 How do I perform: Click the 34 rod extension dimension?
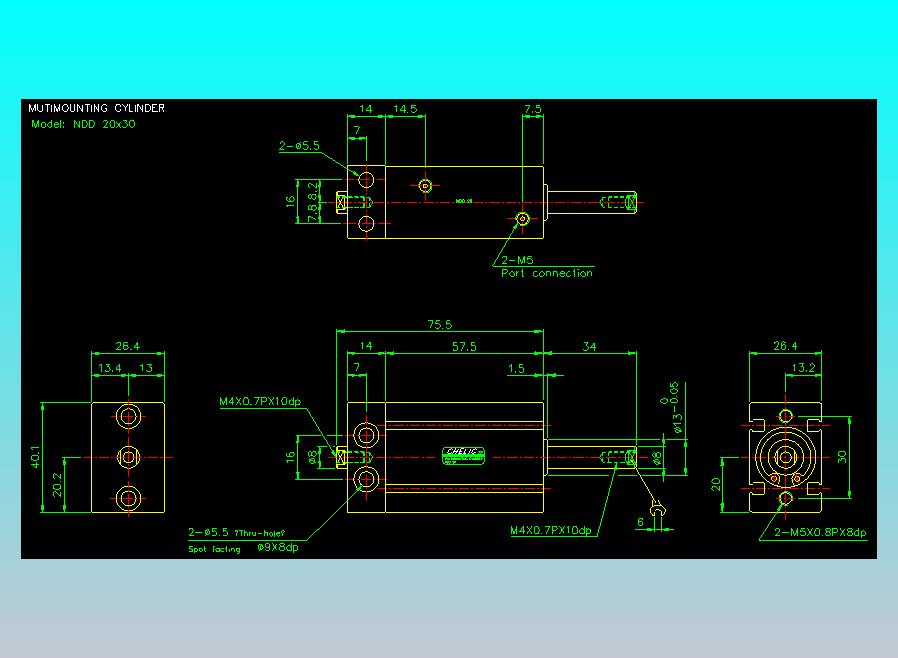coord(589,346)
